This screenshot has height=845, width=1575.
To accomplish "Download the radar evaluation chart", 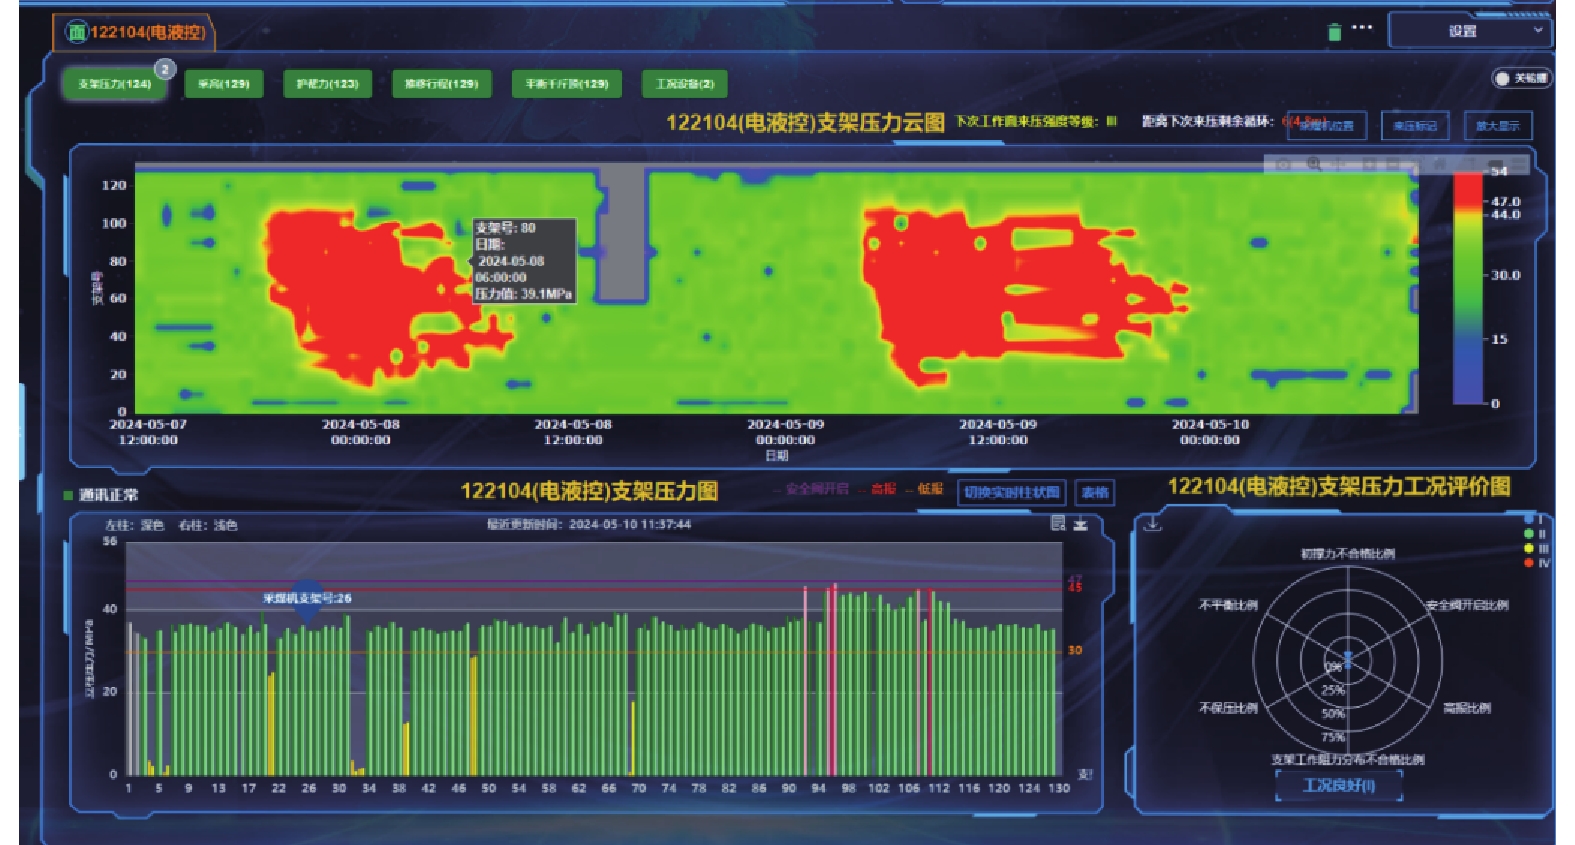I will tap(1153, 524).
